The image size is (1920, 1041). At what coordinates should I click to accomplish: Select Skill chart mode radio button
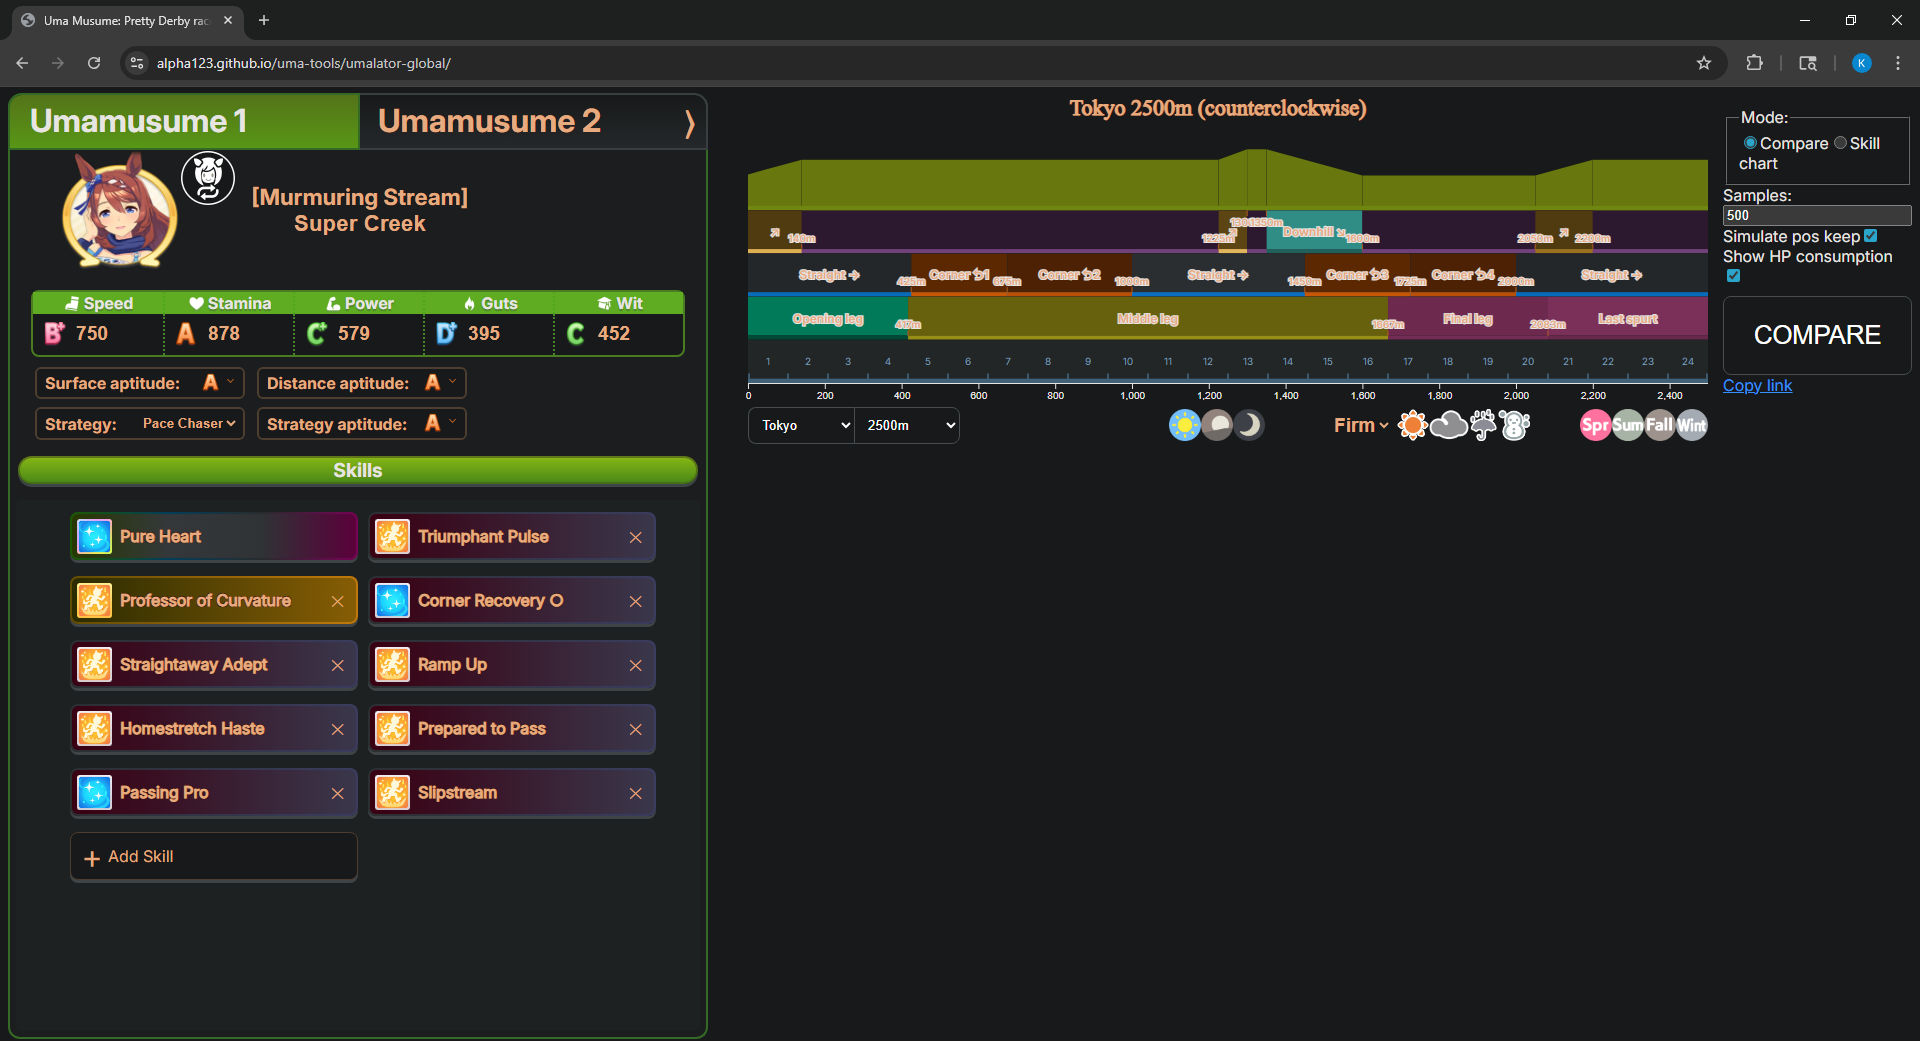click(x=1840, y=143)
